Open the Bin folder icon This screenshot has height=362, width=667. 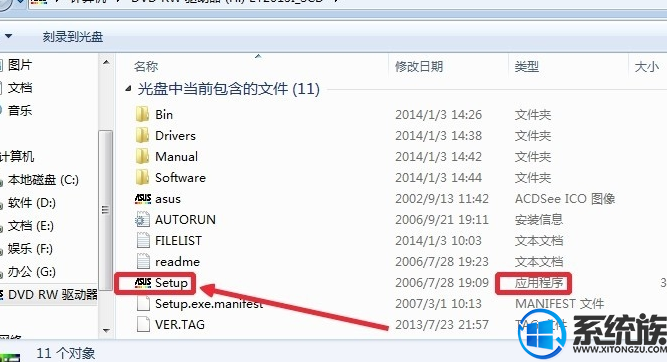[143, 114]
